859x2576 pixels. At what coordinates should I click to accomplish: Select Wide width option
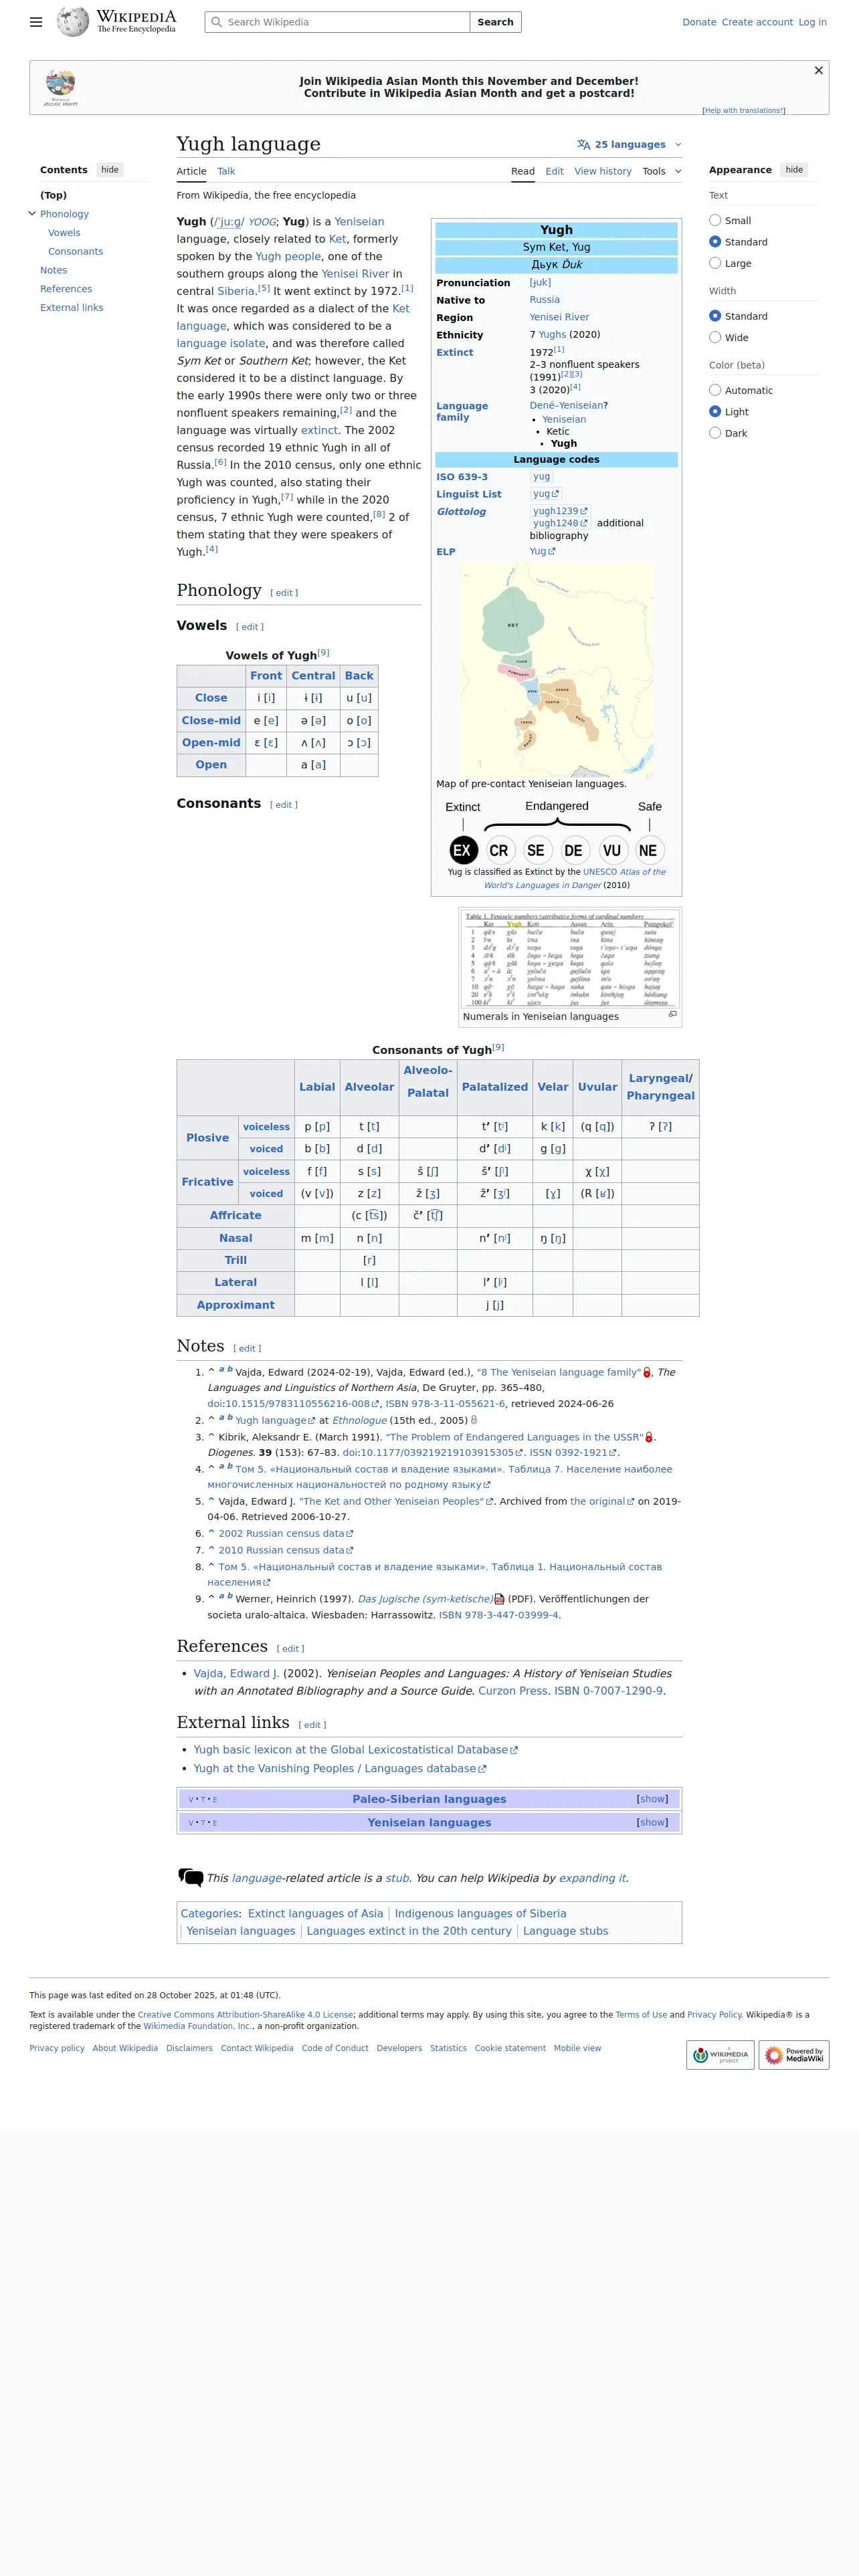pos(715,337)
